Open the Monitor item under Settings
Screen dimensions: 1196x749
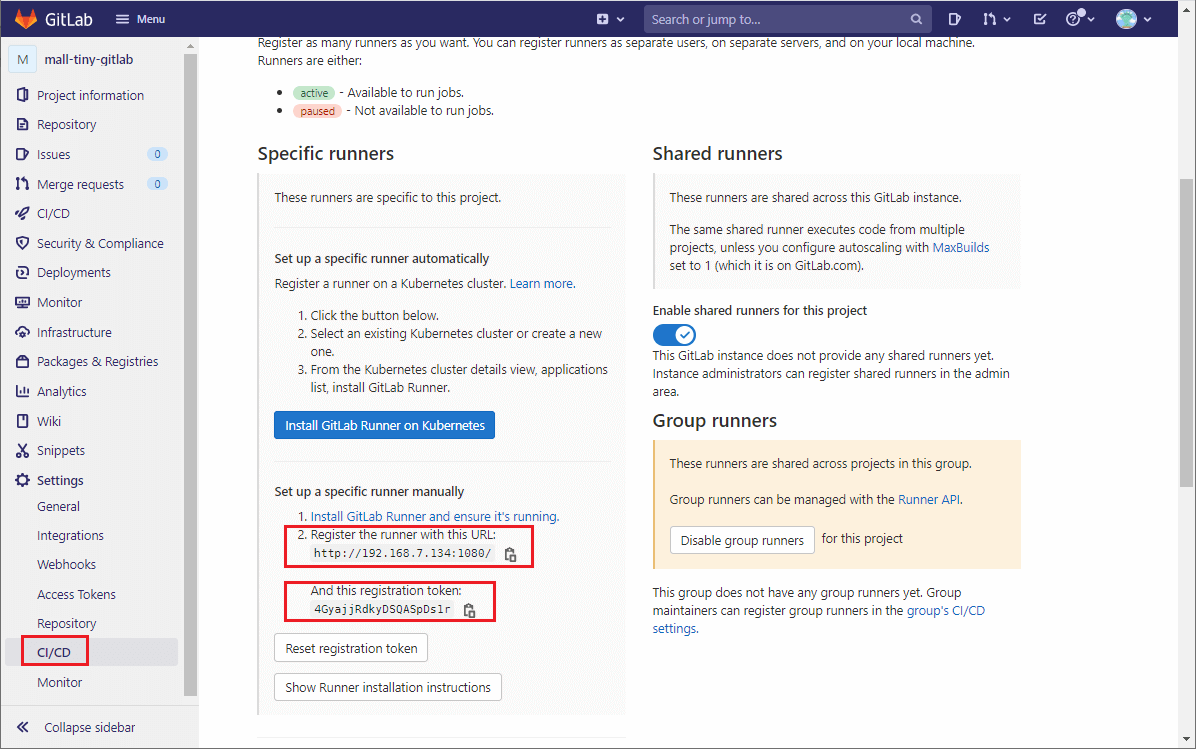[59, 682]
